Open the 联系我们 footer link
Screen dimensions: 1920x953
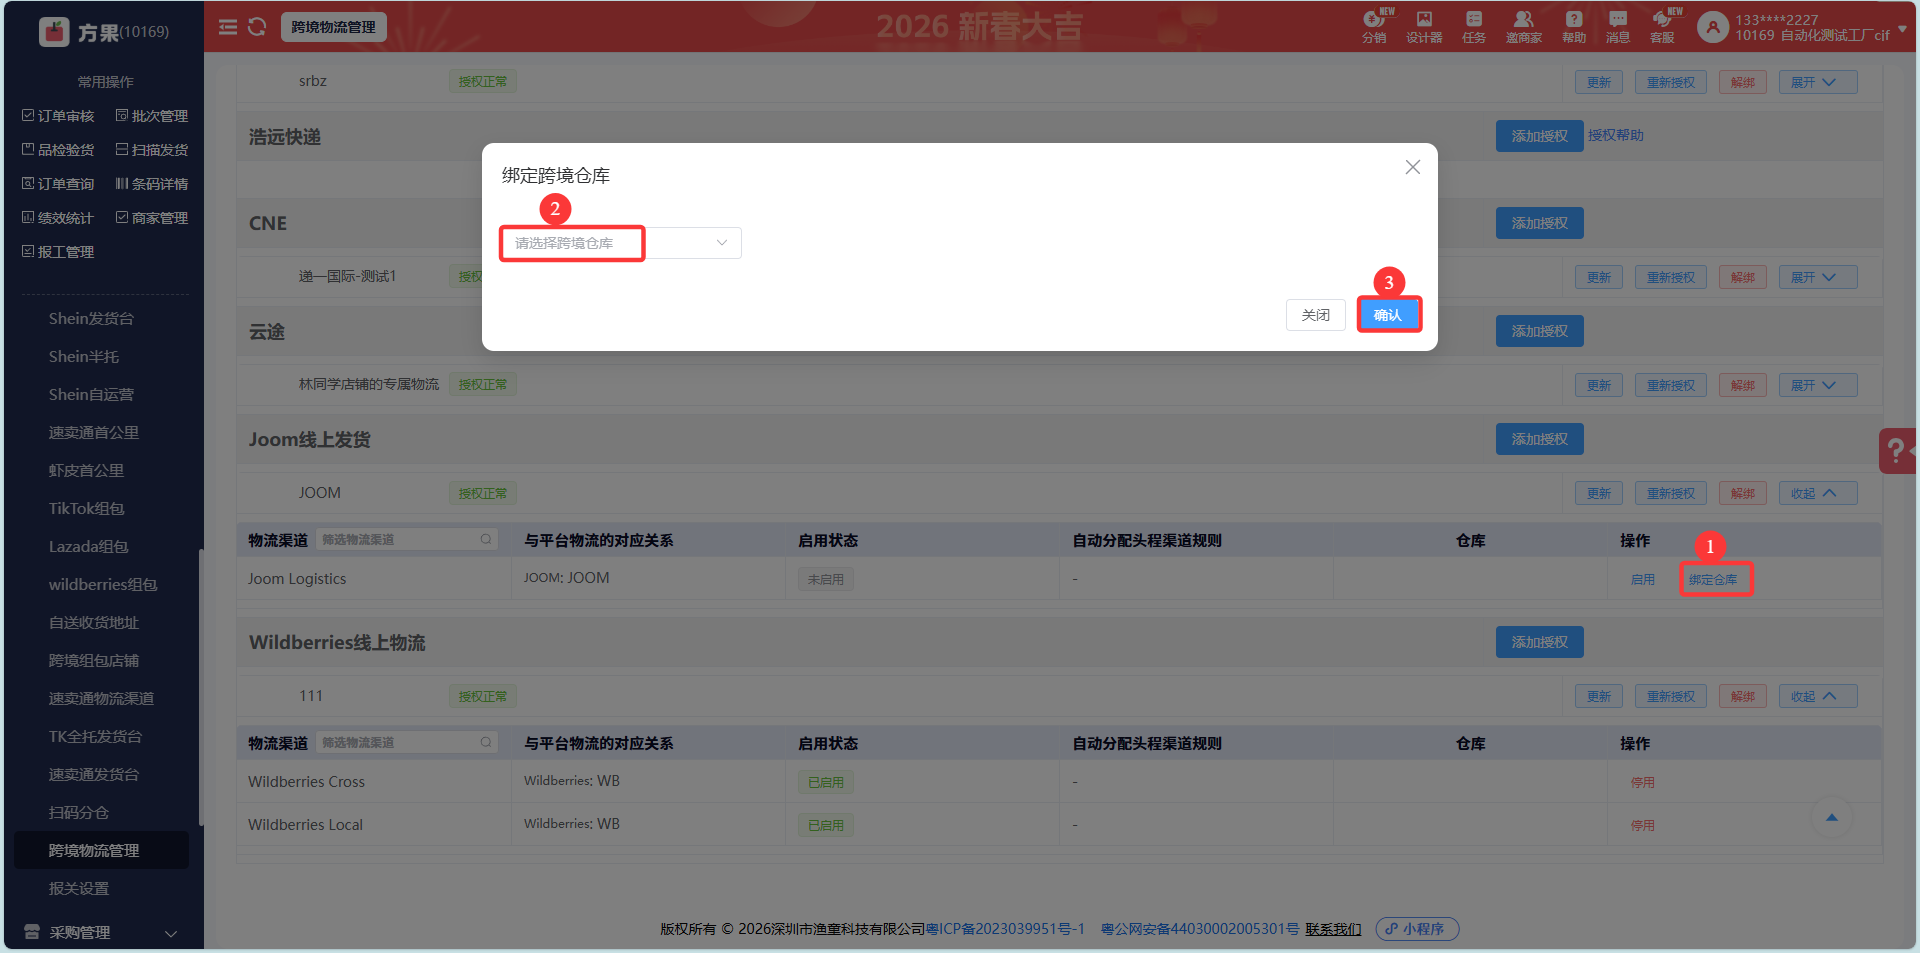pyautogui.click(x=1333, y=929)
